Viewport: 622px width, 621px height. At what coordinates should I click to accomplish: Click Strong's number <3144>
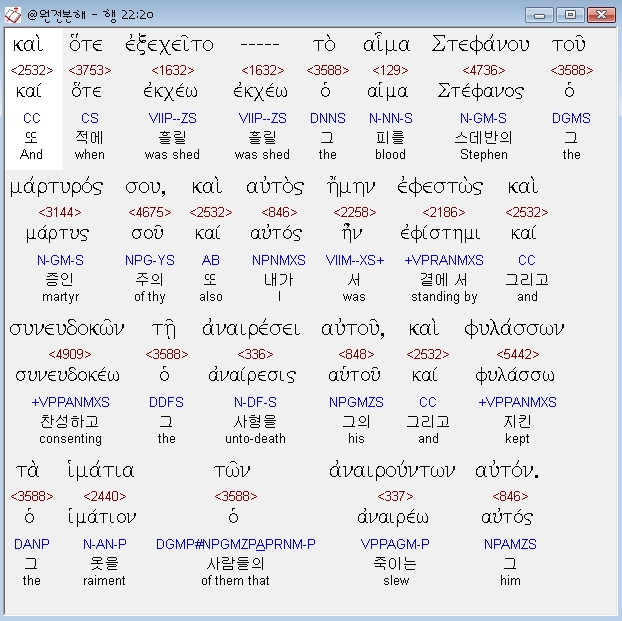click(60, 212)
